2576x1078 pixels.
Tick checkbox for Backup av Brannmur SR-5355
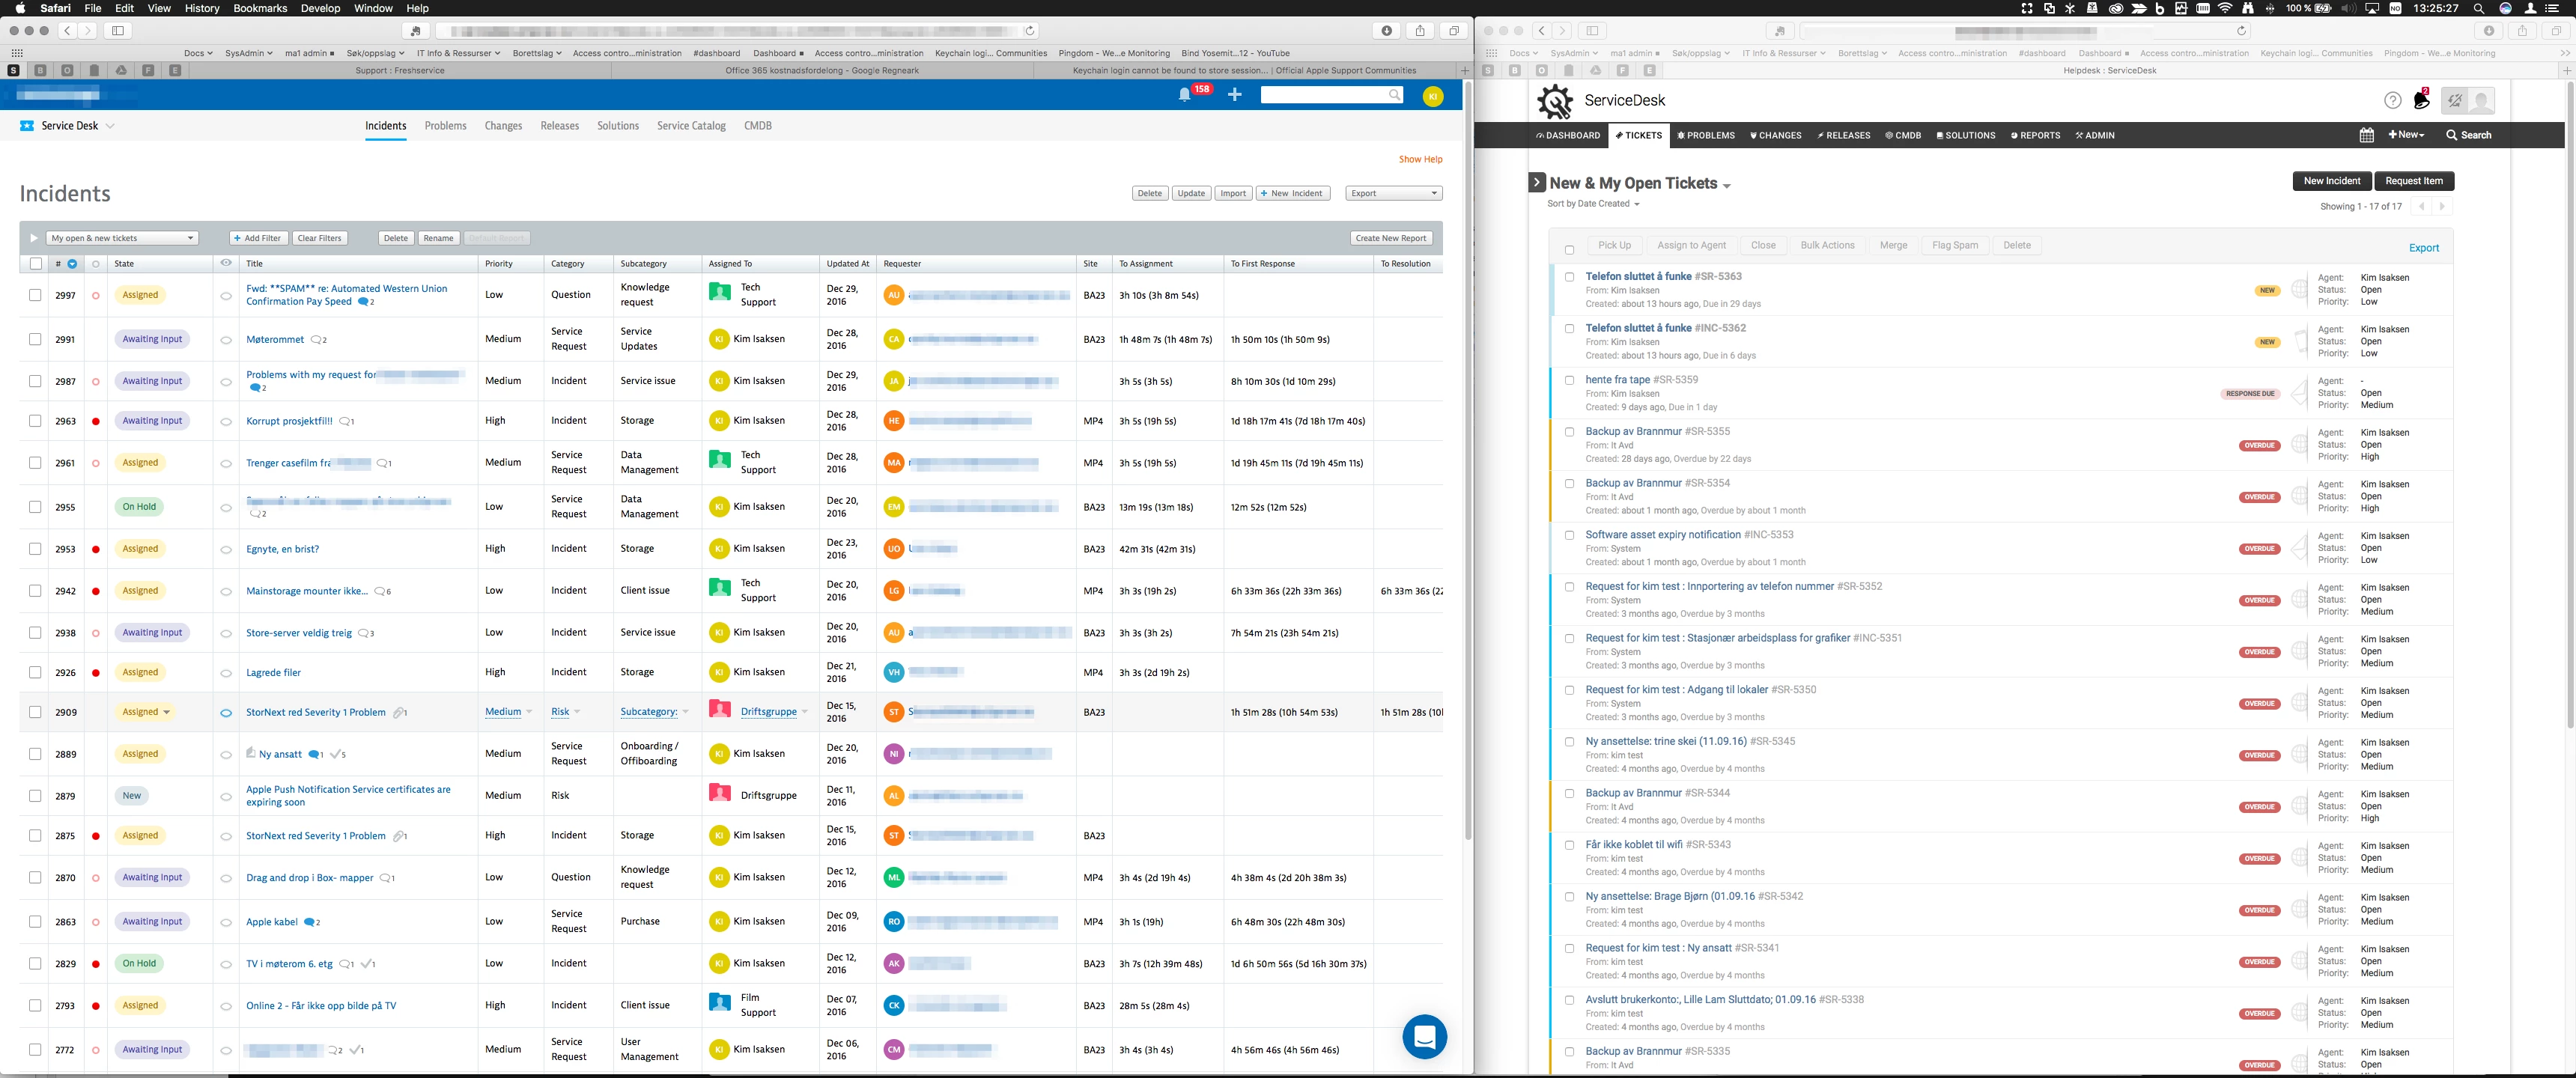(1569, 432)
